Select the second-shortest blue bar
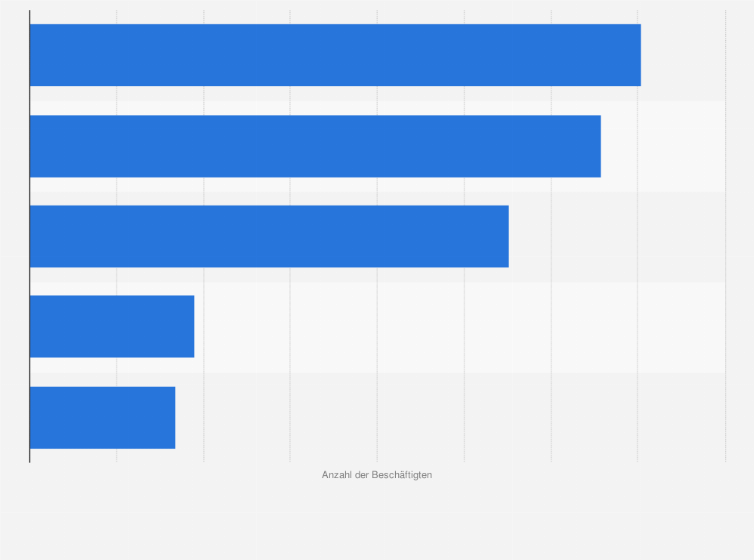The height and width of the screenshot is (560, 754). pos(112,326)
